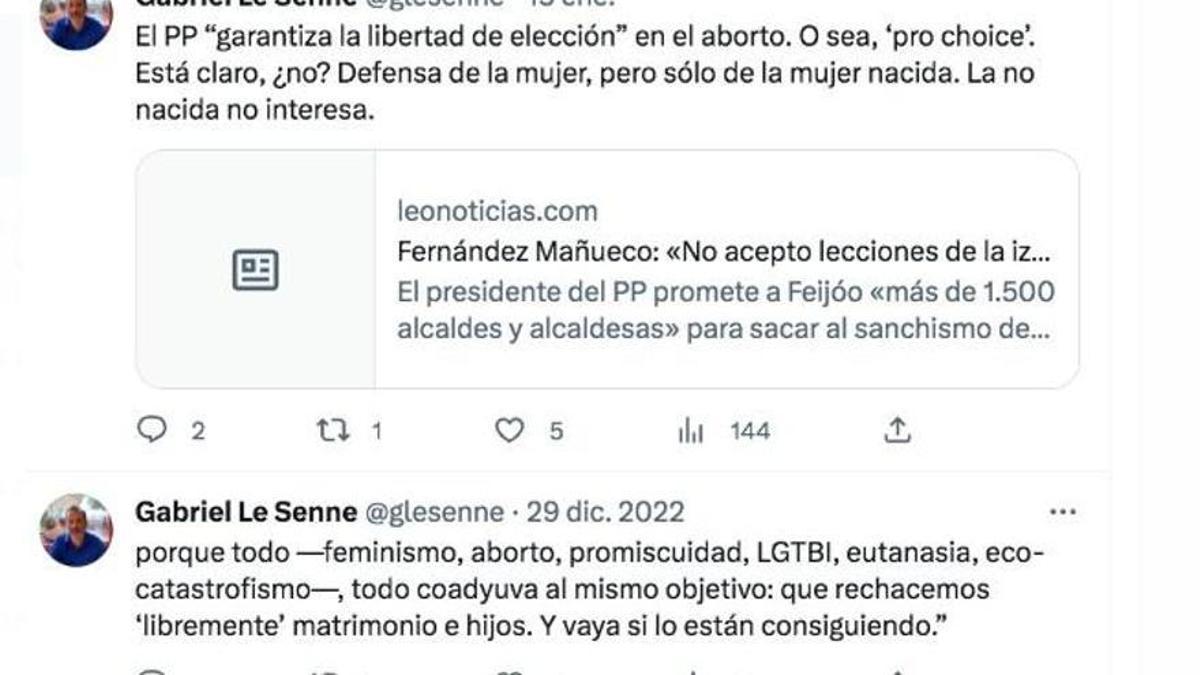Screen dimensions: 1200x675
Task: Click the retweet icon showing 1
Action: 334,431
